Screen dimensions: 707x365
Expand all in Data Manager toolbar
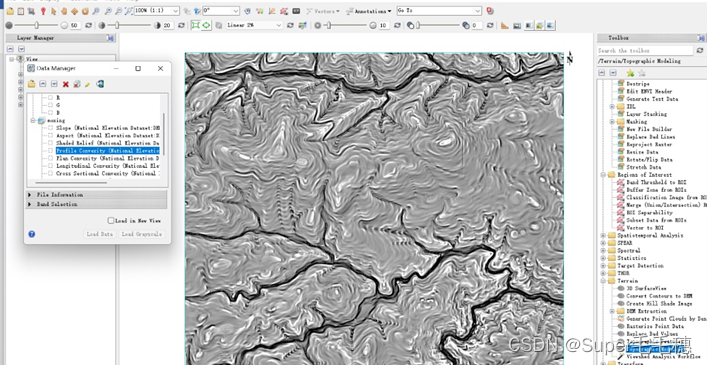[x=54, y=84]
